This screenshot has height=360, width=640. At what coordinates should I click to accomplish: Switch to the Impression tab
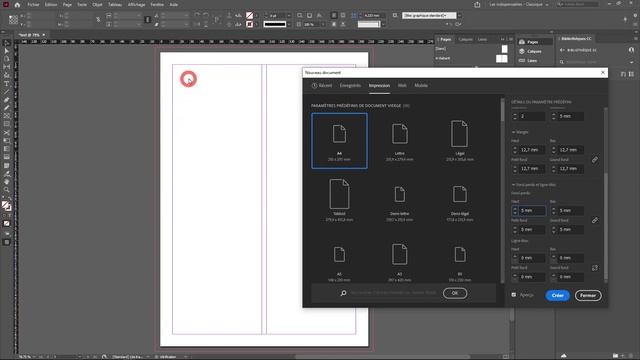tap(379, 86)
